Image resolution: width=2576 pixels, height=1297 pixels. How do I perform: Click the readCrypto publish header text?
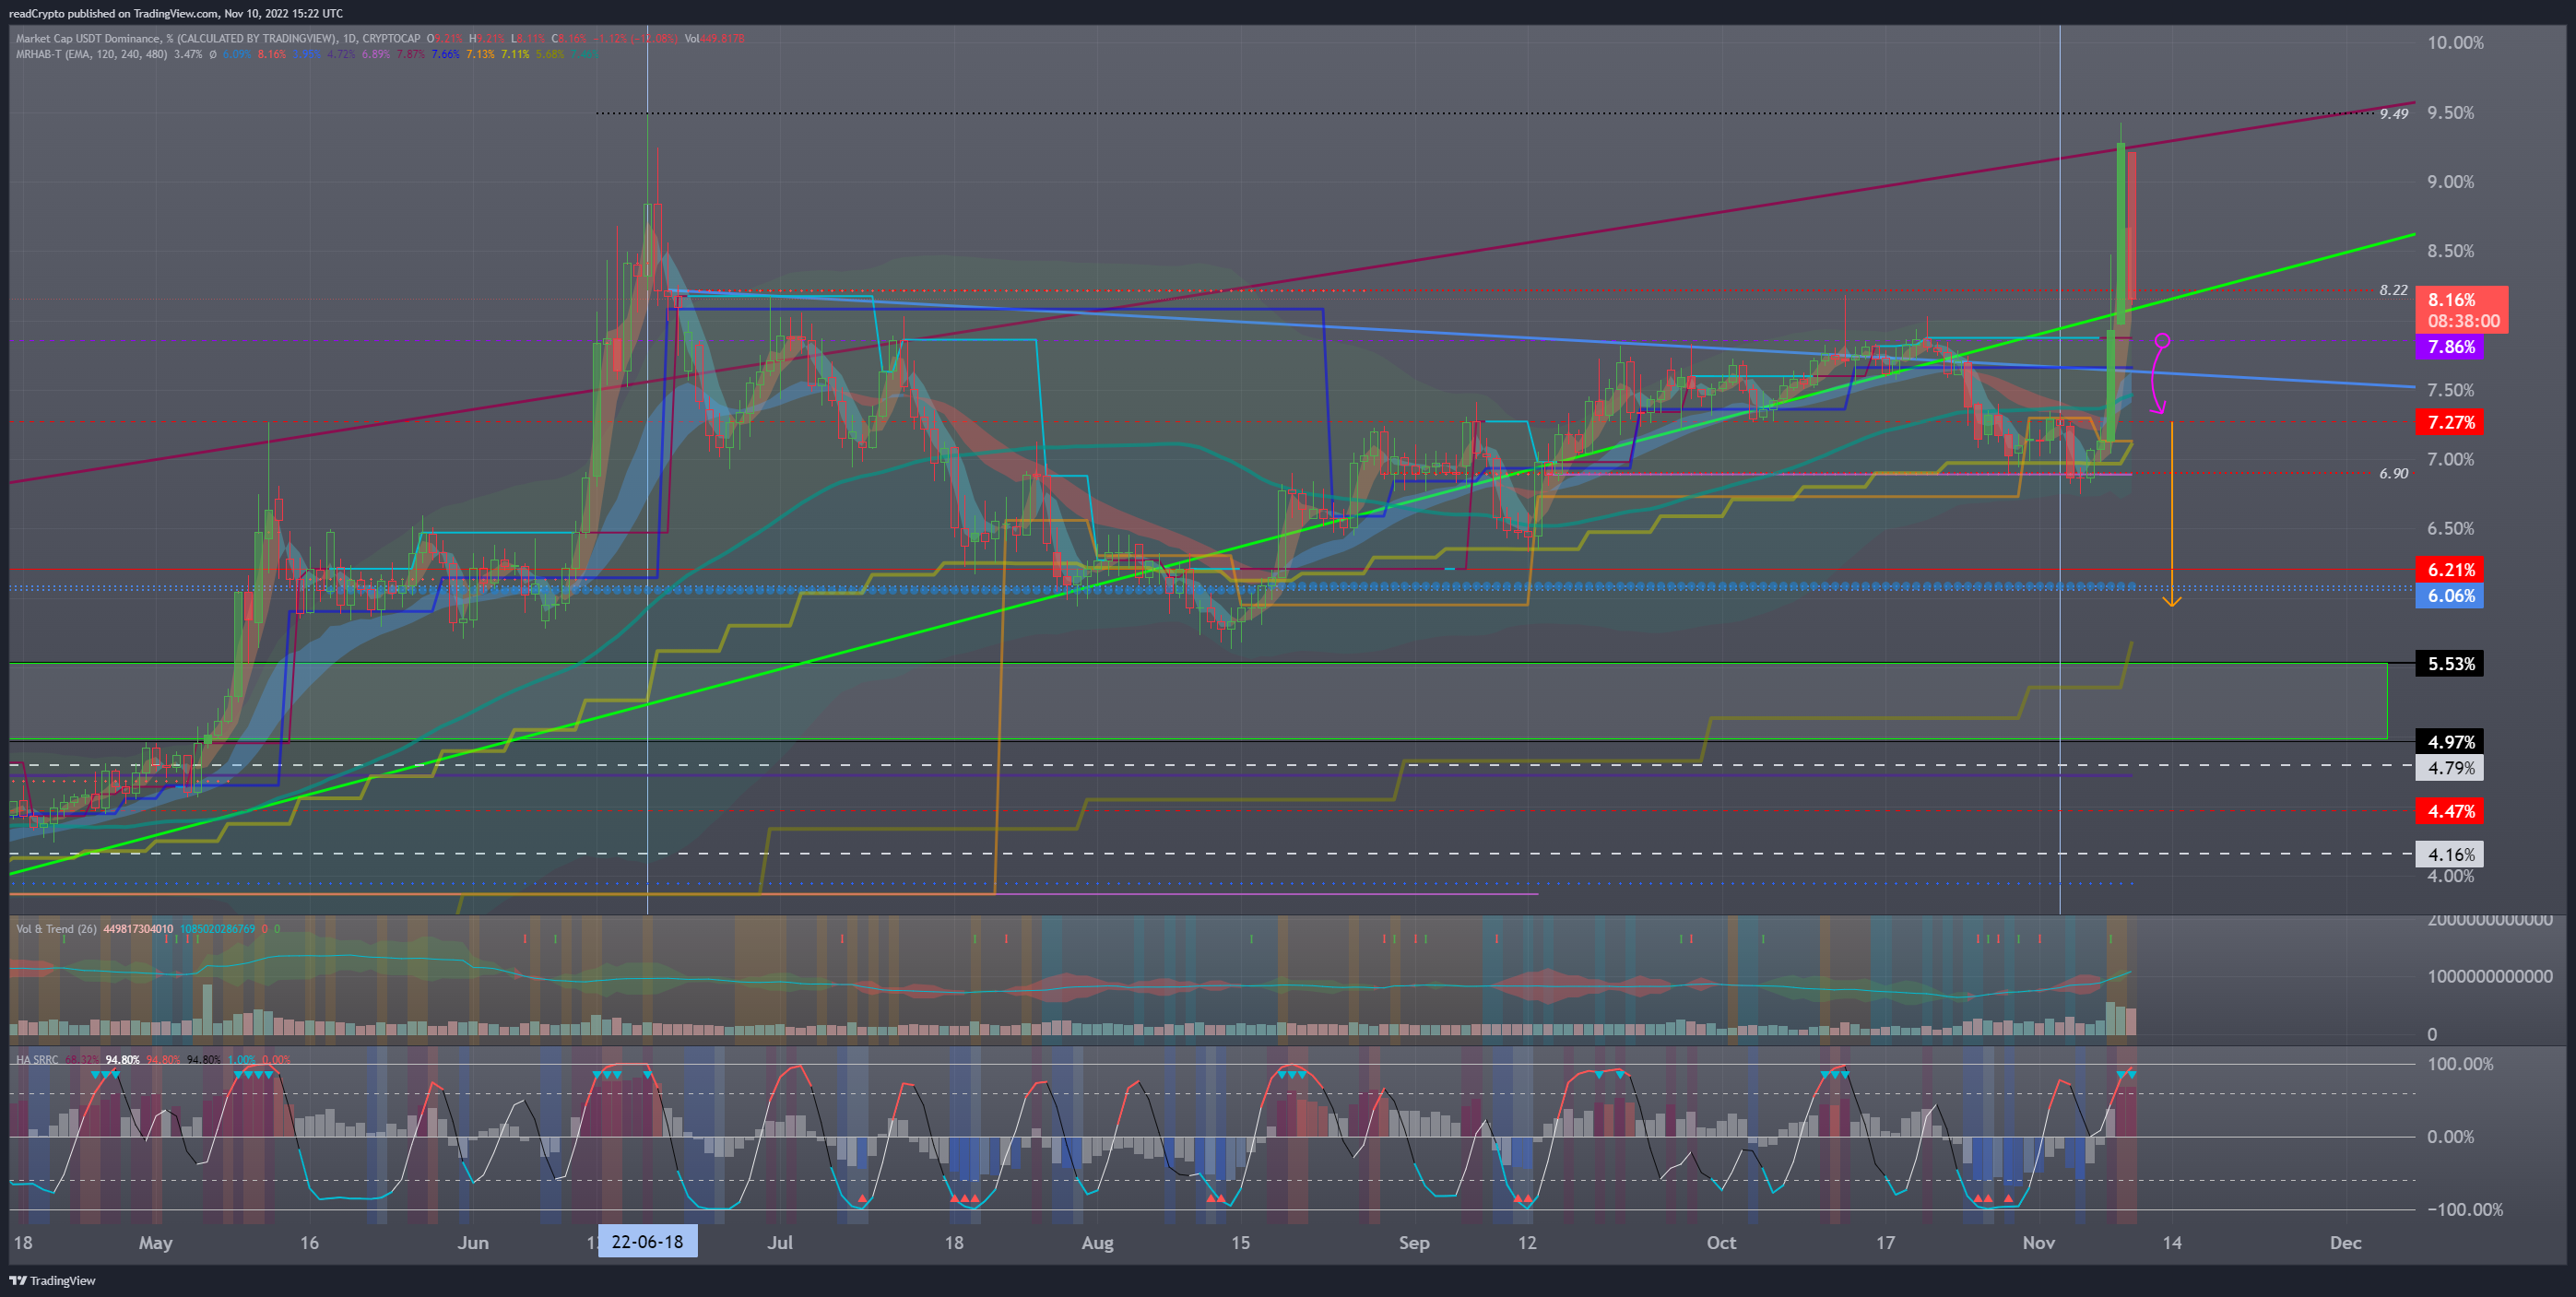pos(175,13)
